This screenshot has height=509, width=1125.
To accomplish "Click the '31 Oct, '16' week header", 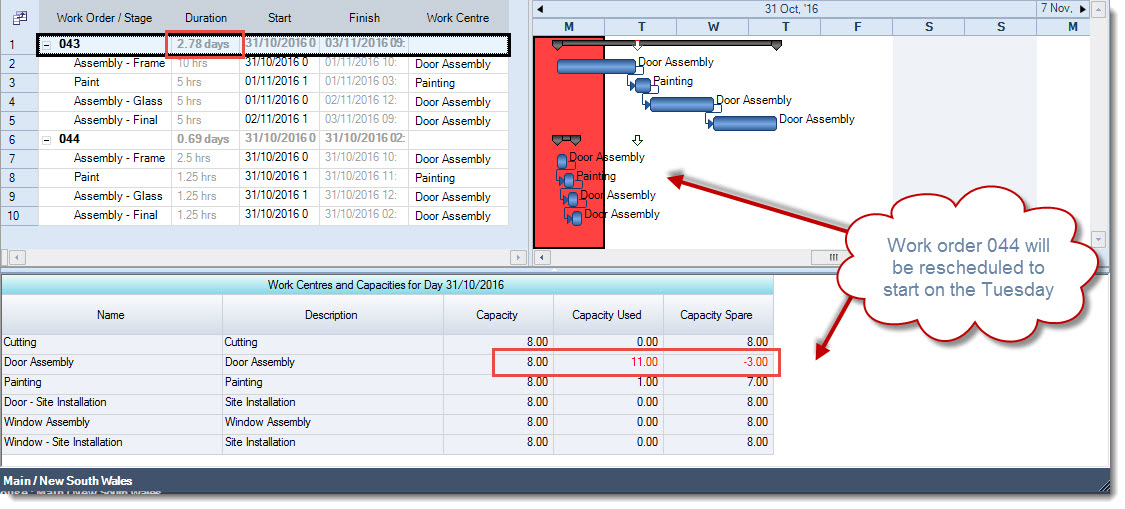I will (791, 9).
